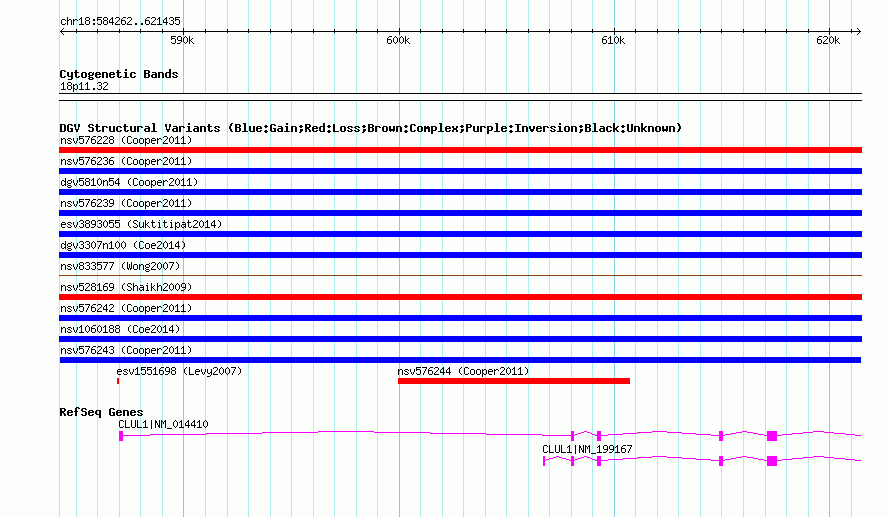The image size is (890, 517).
Task: Open the nsv576244 (Cooper2011) label
Action: coord(463,371)
